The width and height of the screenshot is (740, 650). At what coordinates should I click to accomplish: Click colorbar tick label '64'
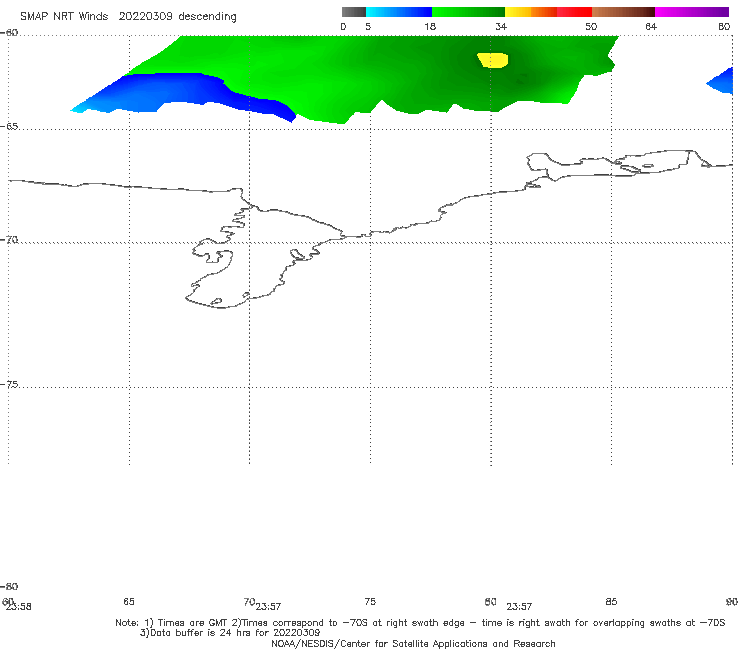click(651, 26)
